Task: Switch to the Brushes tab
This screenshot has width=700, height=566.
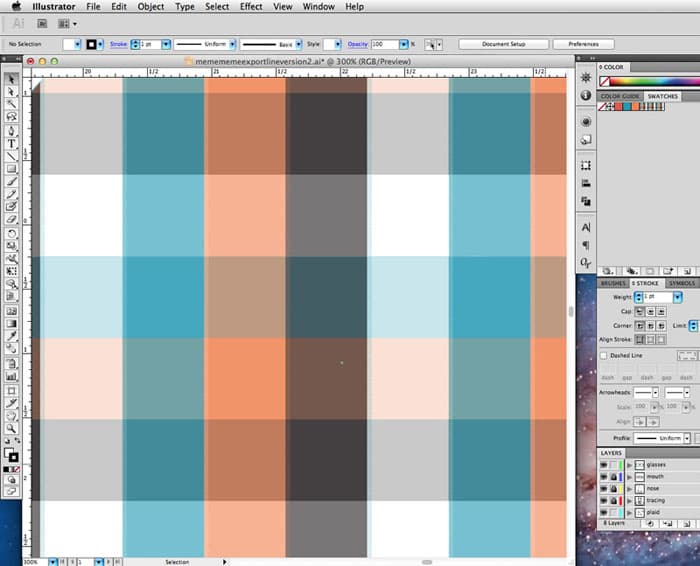Action: (x=613, y=283)
